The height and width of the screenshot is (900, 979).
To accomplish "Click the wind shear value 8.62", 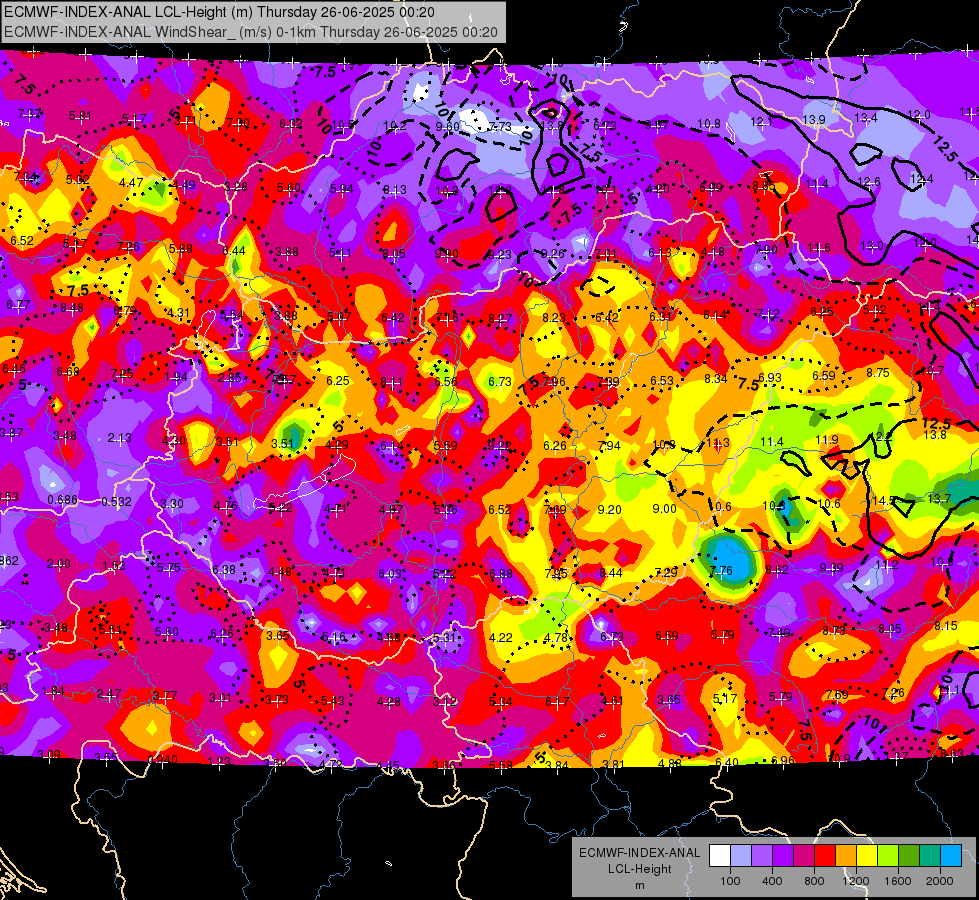I will [x=777, y=569].
